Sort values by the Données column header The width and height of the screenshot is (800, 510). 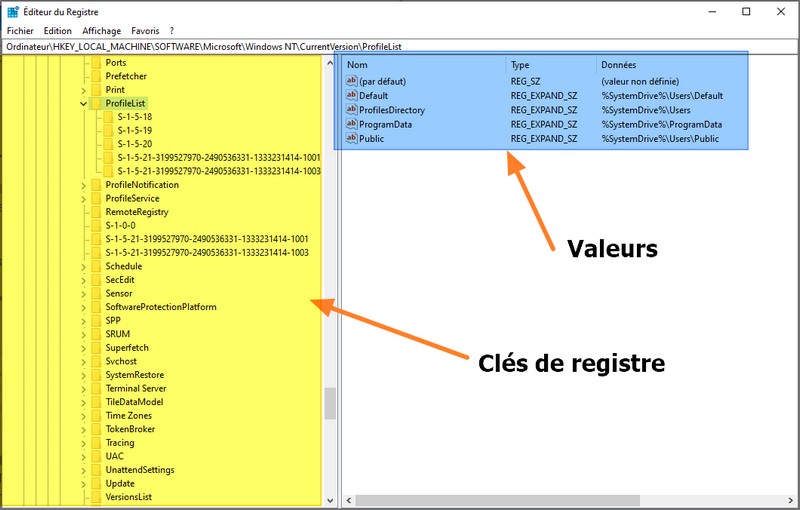671,65
